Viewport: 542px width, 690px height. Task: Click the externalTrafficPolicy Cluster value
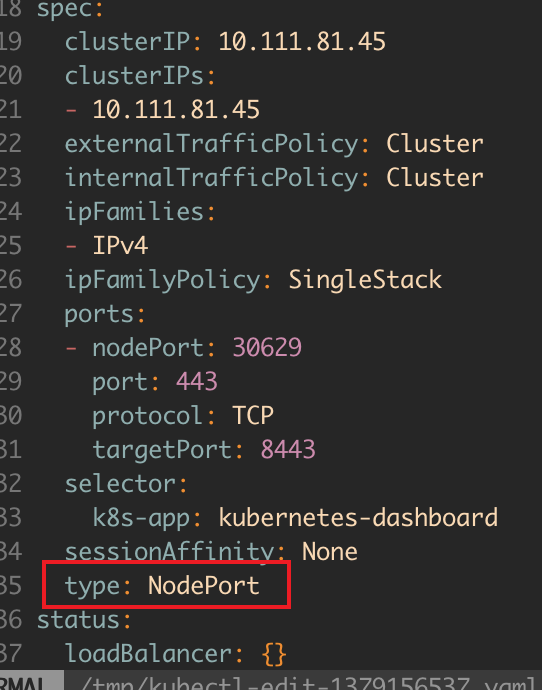point(435,144)
